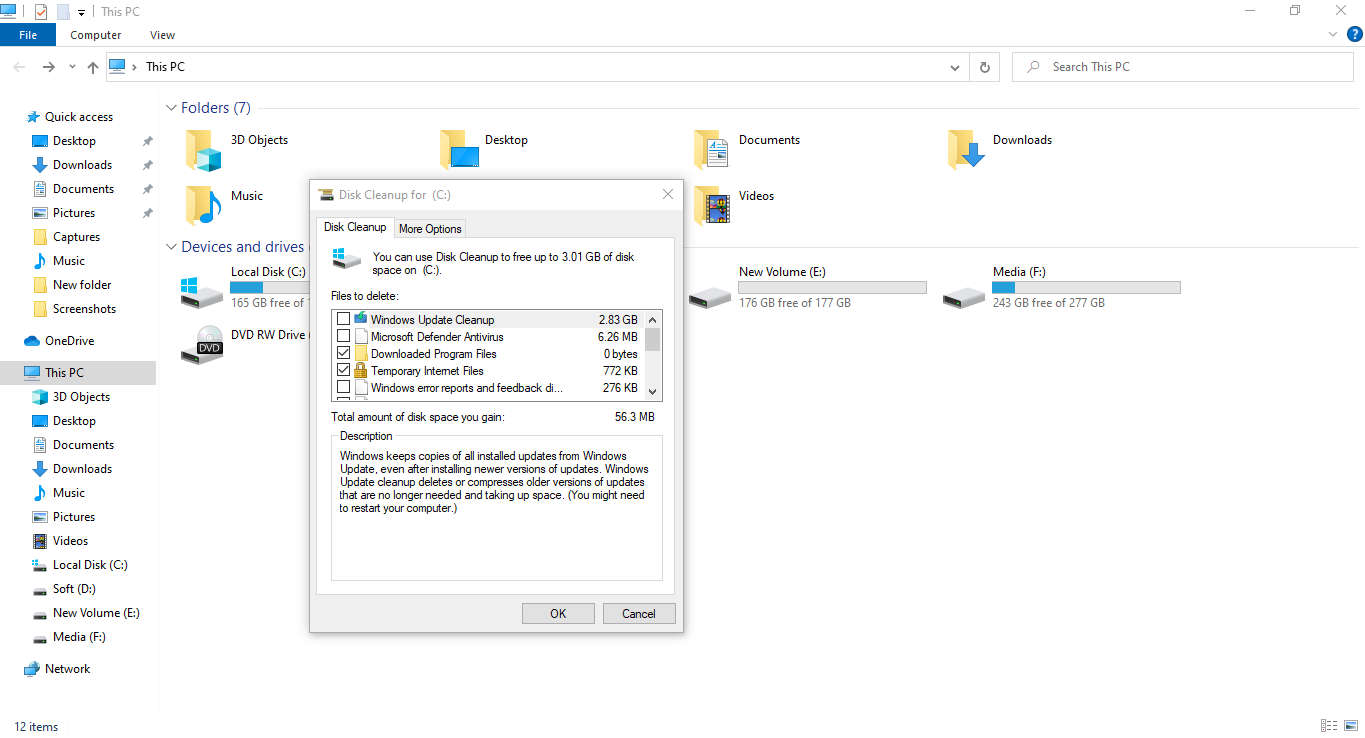Open 3D Objects in the navigation pane
Viewport: 1365px width, 738px height.
click(x=70, y=397)
